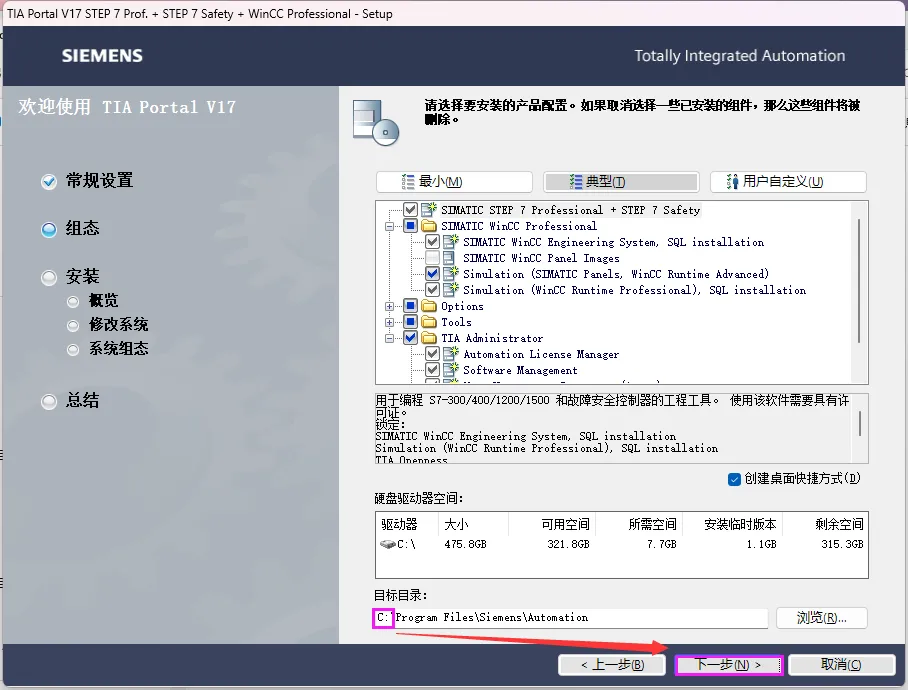Select tree row 'Automation License Manager'
The height and width of the screenshot is (690, 908).
point(541,354)
